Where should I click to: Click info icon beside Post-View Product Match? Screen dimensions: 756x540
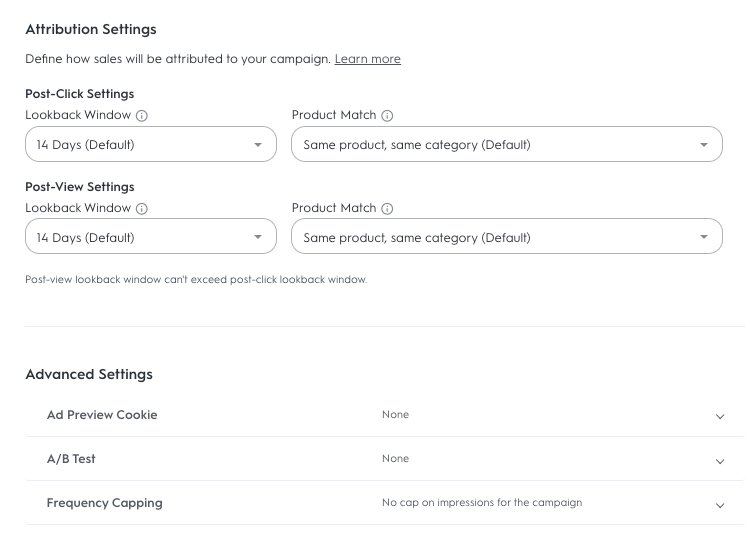[387, 209]
